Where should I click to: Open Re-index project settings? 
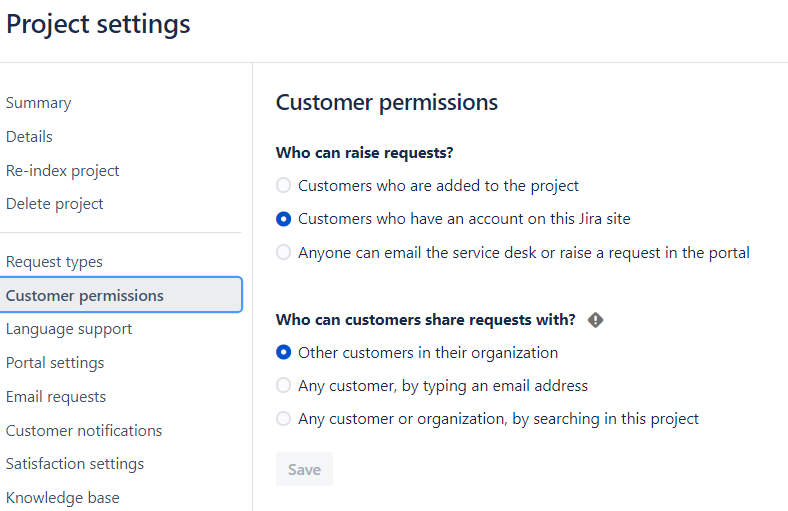tap(62, 170)
